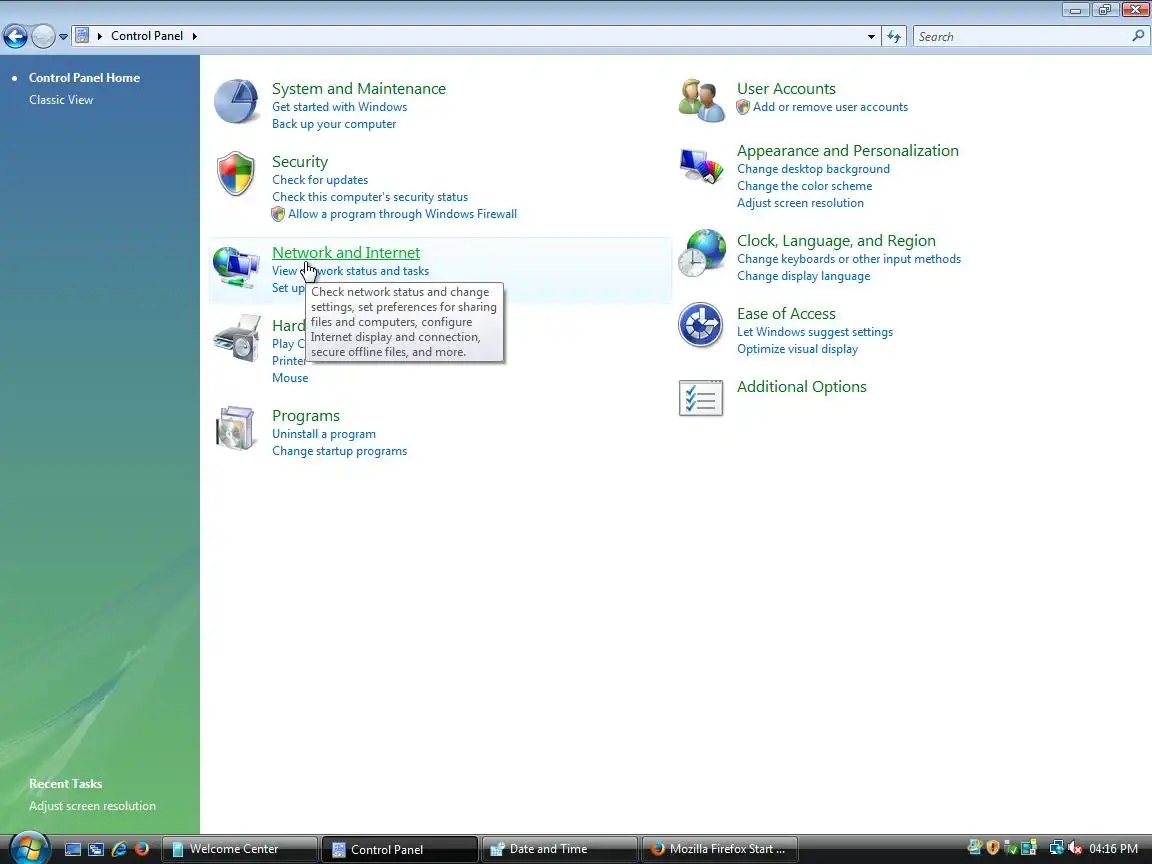Click Check this computer's security status
Screen dimensions: 1152x864
coord(370,196)
